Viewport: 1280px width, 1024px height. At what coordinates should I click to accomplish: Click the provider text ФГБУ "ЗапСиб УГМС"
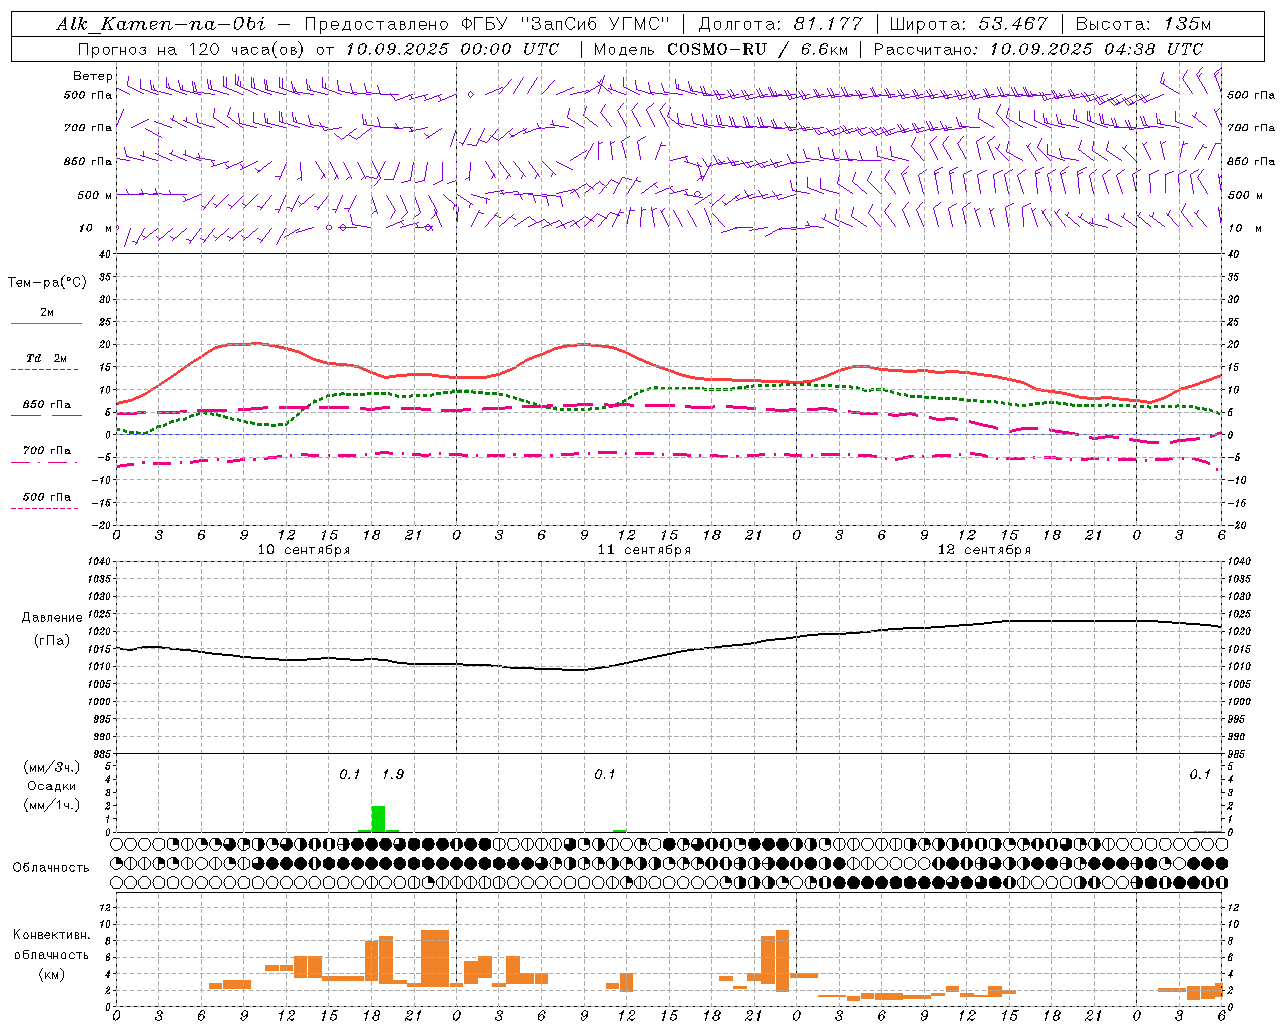tap(566, 24)
